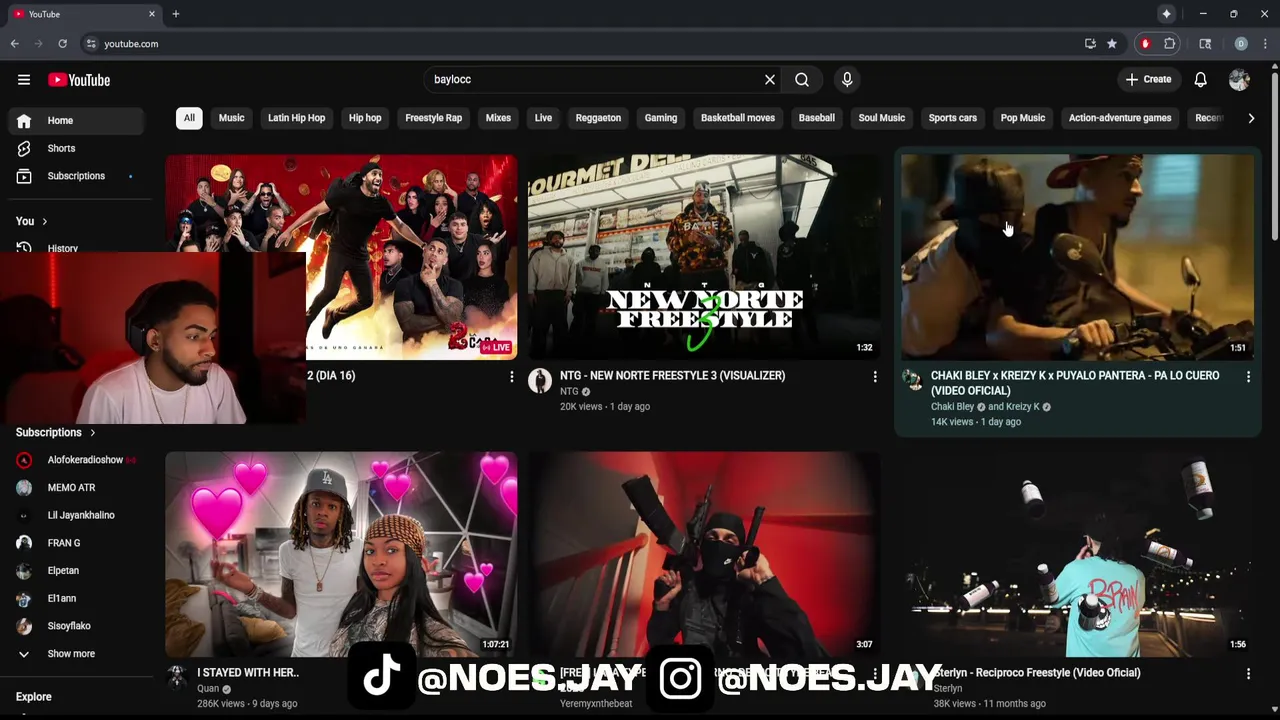Select the Baseball chip
The width and height of the screenshot is (1280, 720).
(817, 118)
